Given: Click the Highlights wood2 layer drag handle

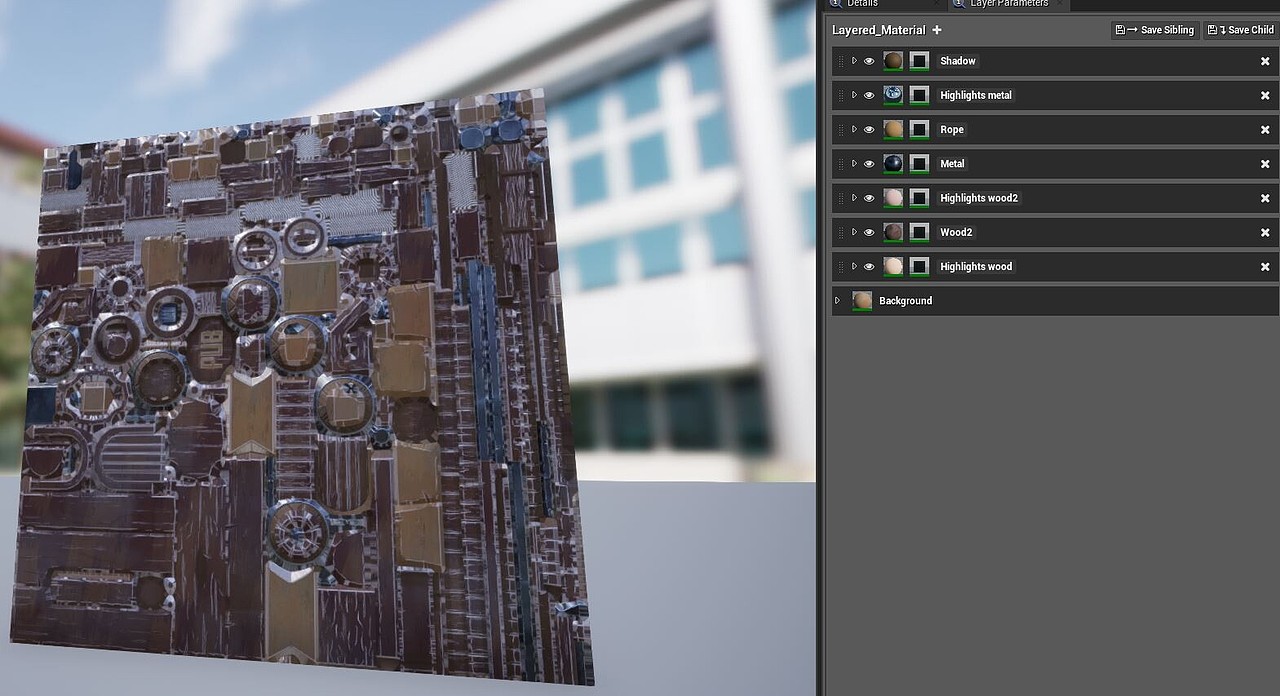Looking at the screenshot, I should (x=840, y=198).
